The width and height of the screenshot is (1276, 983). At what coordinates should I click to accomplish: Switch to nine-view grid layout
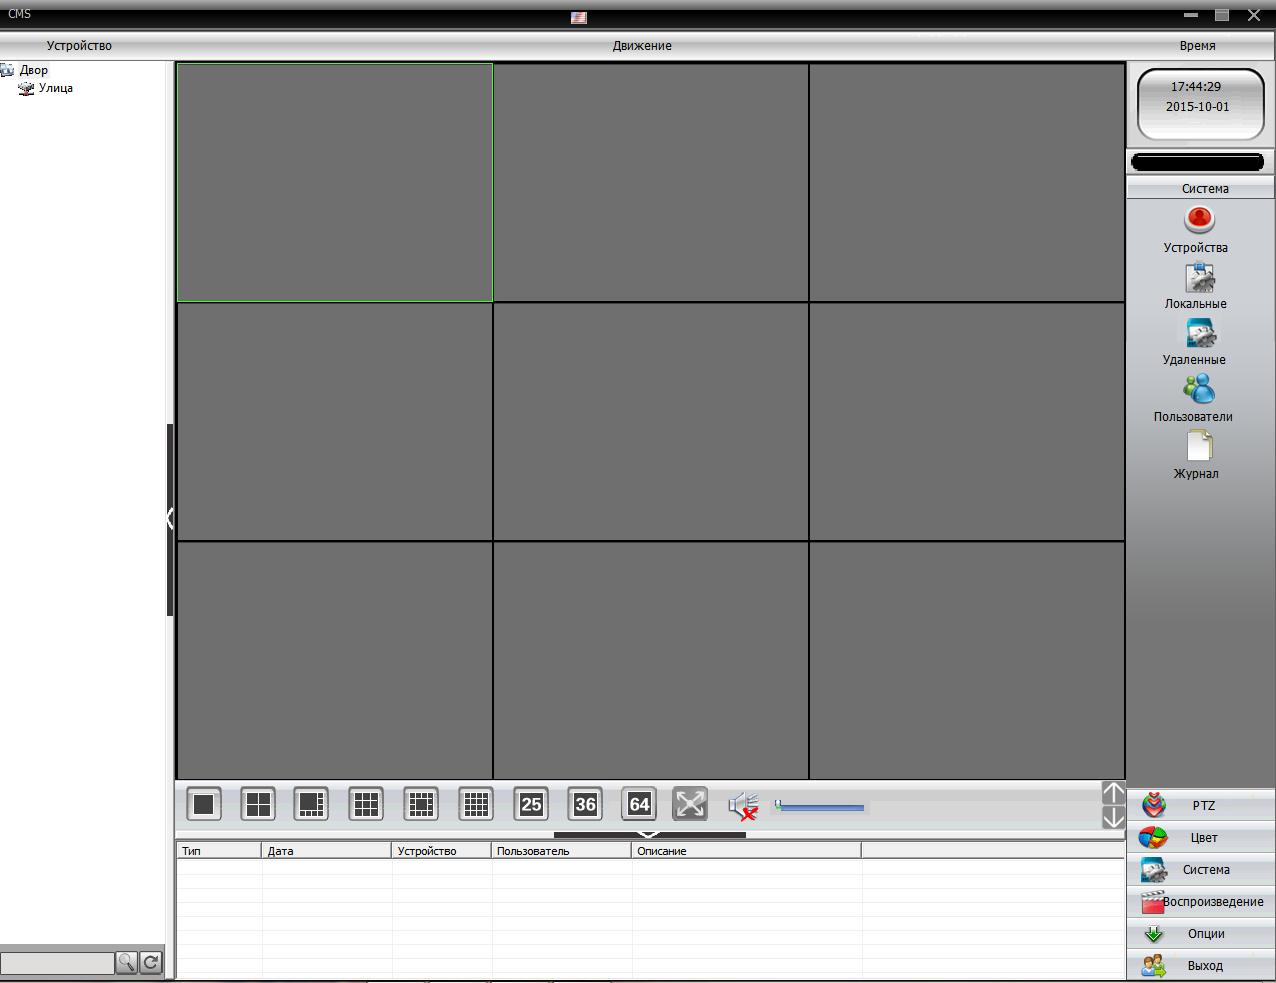(x=366, y=804)
